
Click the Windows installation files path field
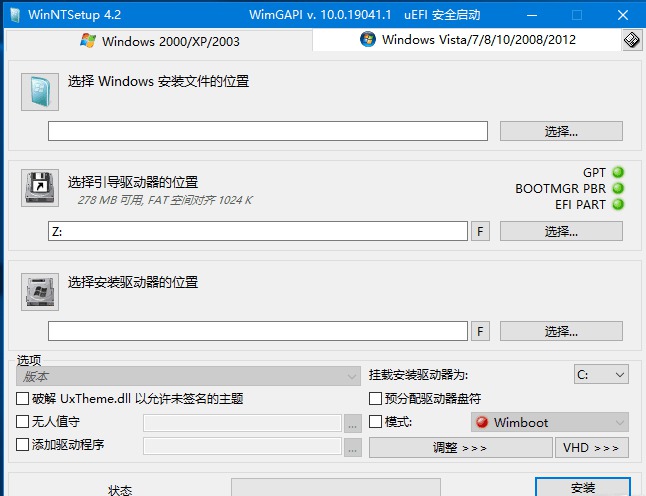pos(268,131)
